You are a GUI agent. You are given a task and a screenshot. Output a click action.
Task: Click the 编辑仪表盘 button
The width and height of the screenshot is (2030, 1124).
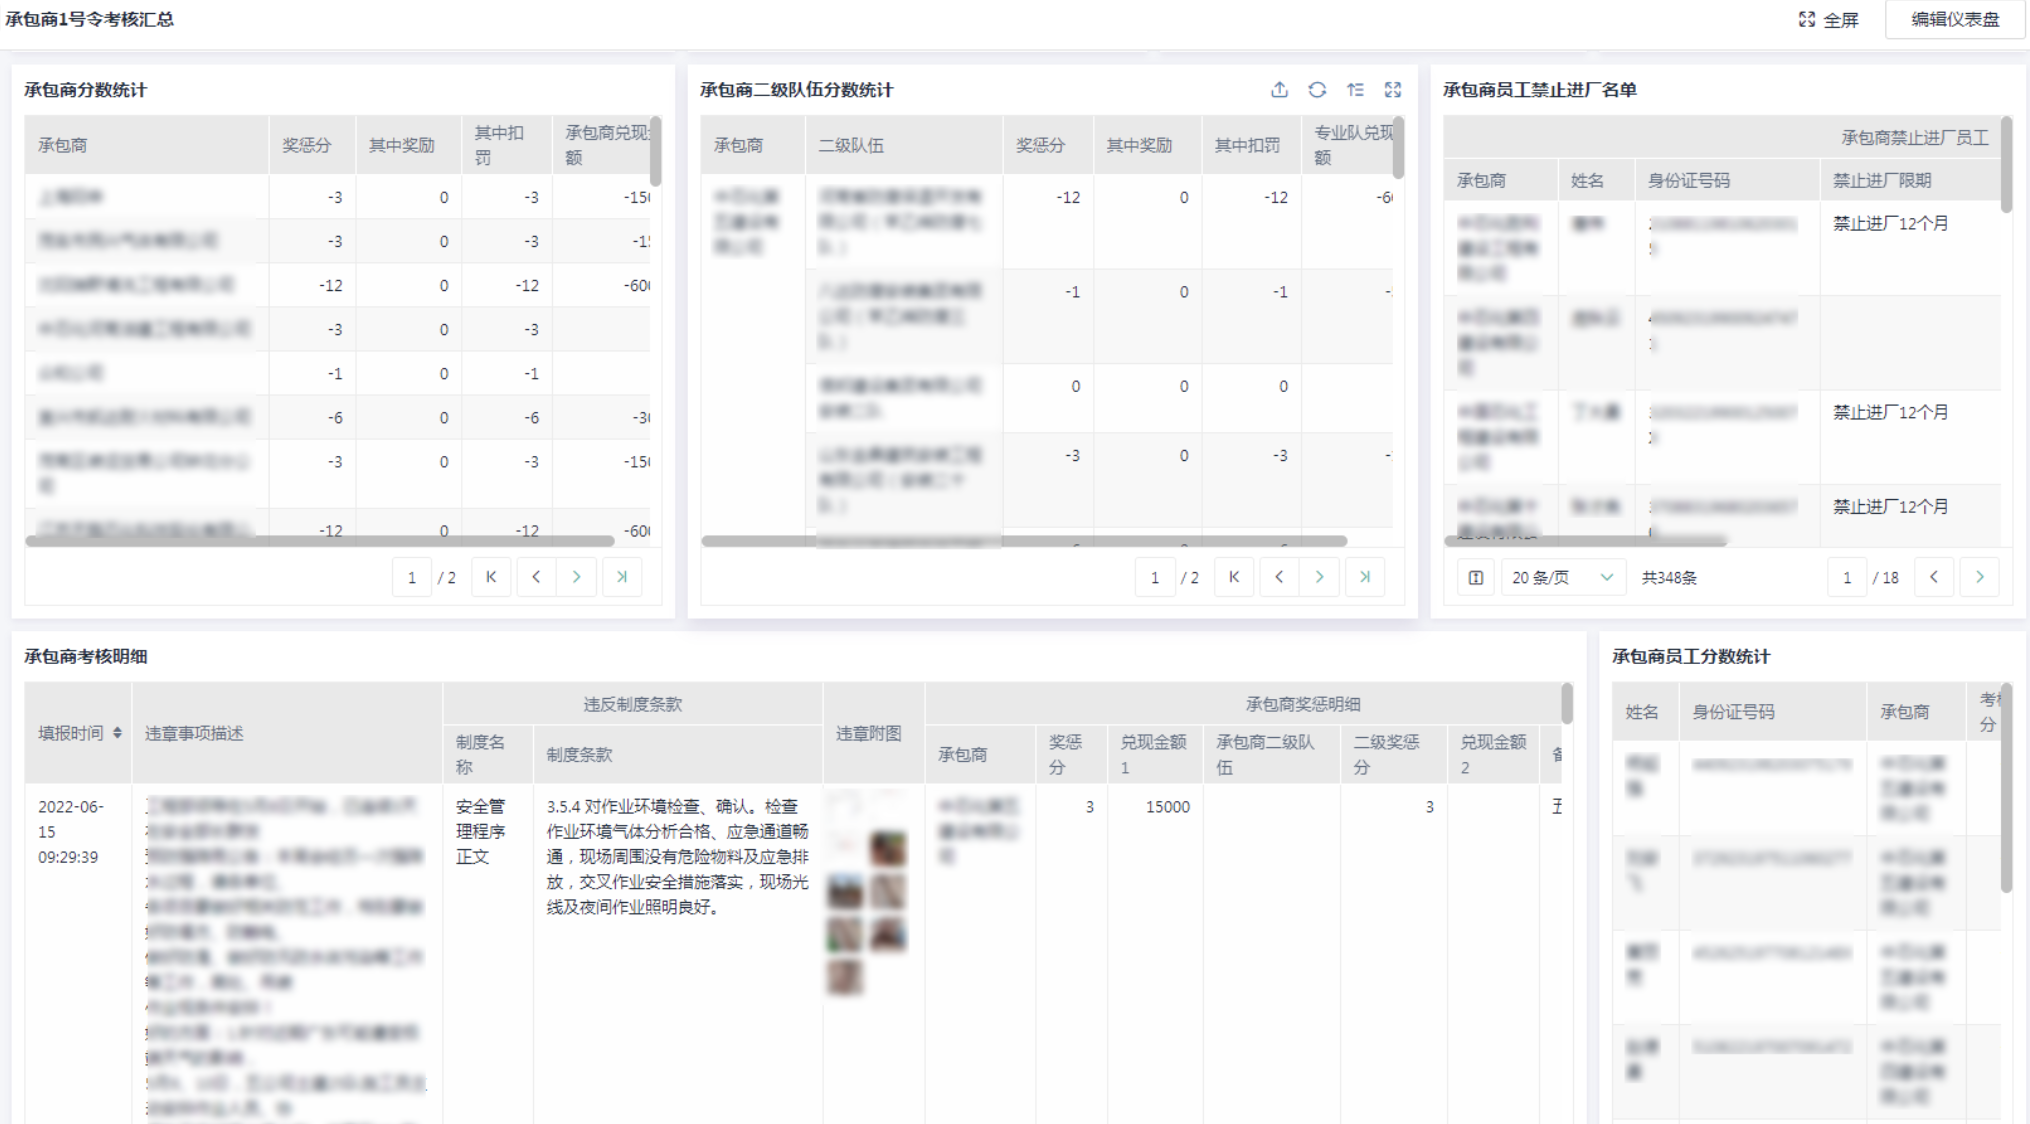point(1954,20)
